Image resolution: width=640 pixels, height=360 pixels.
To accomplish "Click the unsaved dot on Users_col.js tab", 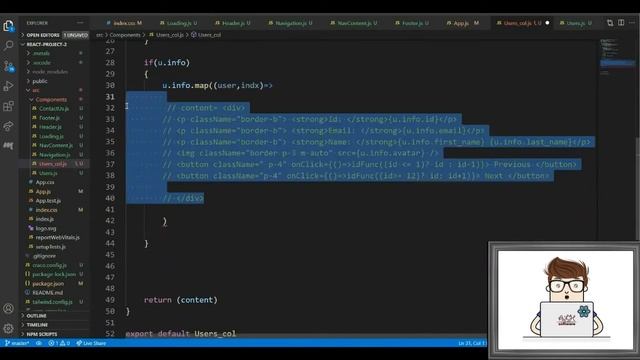I will [x=547, y=23].
